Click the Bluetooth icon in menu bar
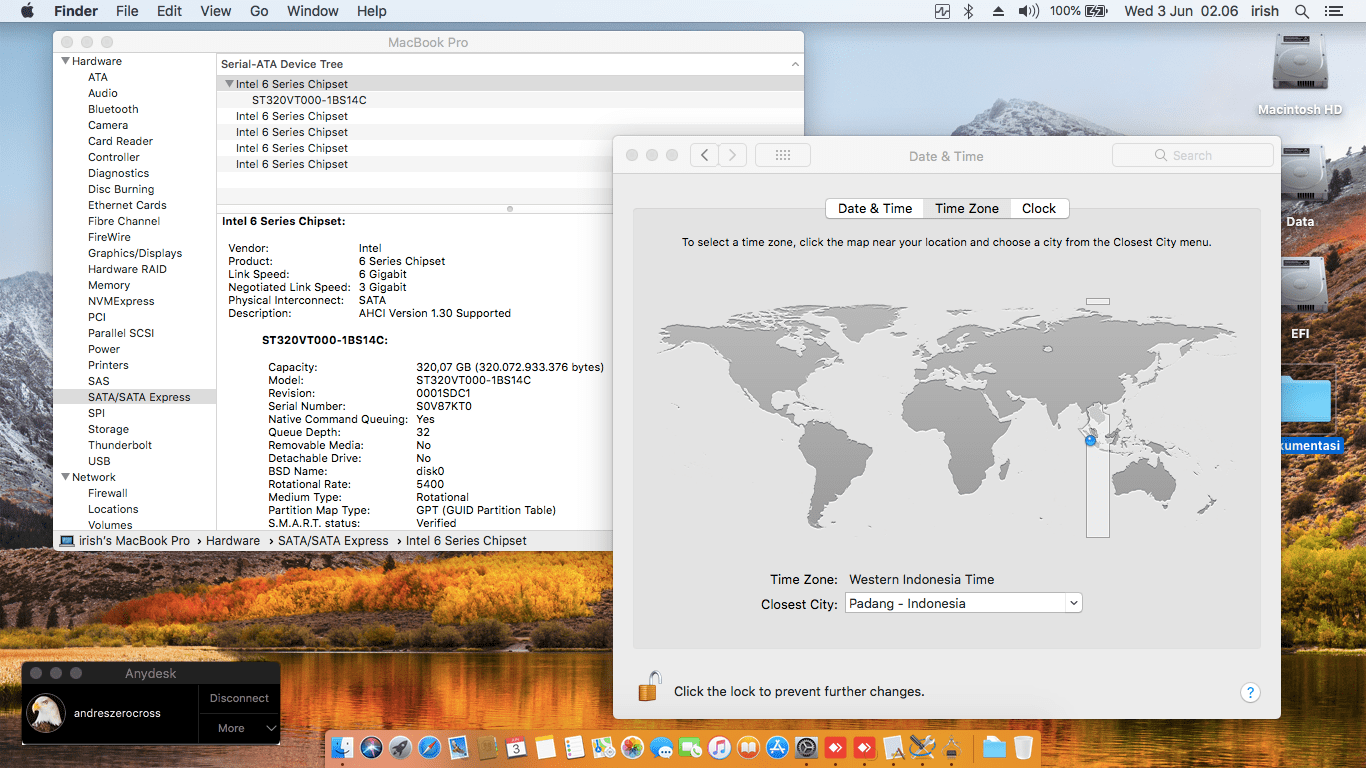Image resolution: width=1366 pixels, height=768 pixels. tap(968, 11)
